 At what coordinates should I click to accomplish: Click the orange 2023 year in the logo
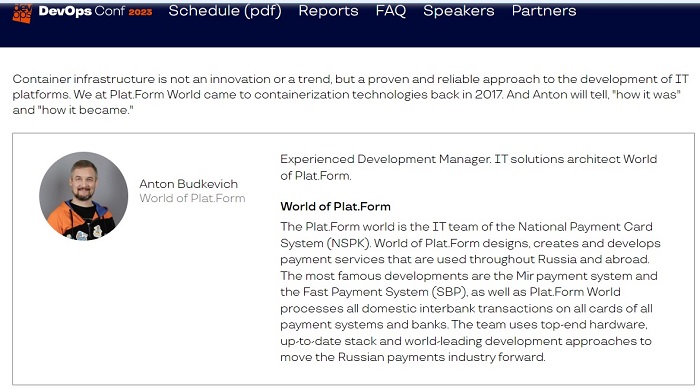[x=140, y=12]
